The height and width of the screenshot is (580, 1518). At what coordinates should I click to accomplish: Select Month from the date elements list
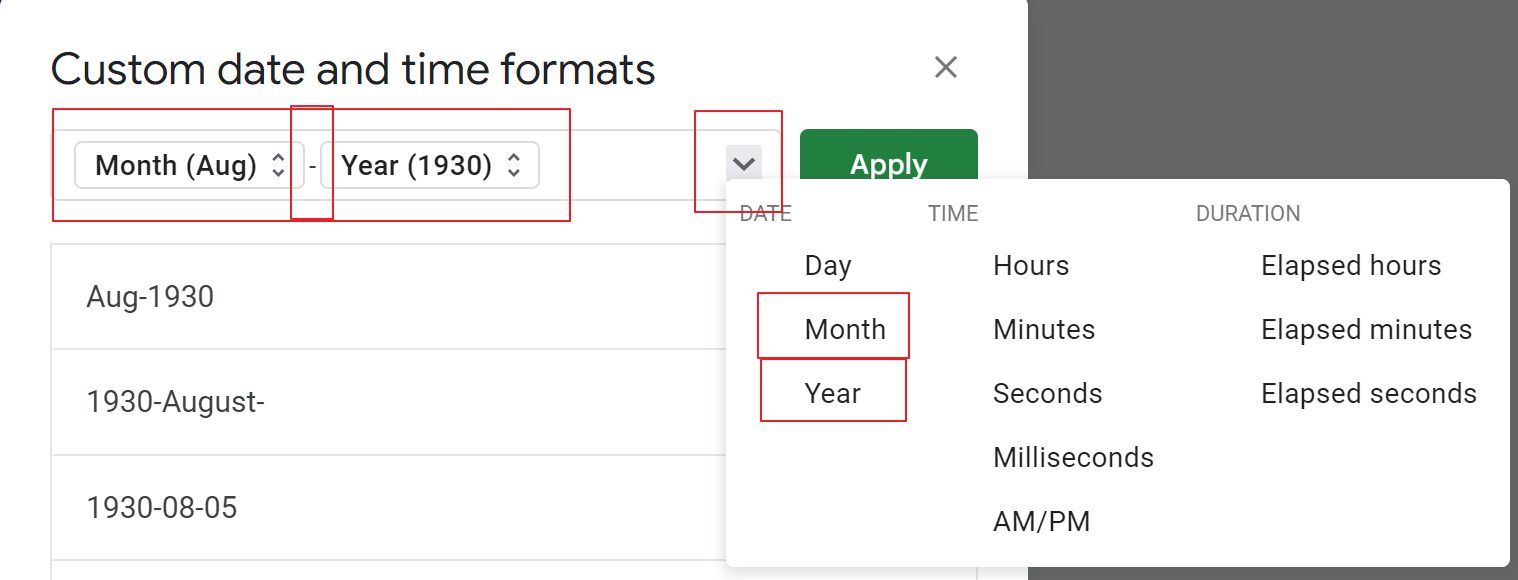[846, 329]
